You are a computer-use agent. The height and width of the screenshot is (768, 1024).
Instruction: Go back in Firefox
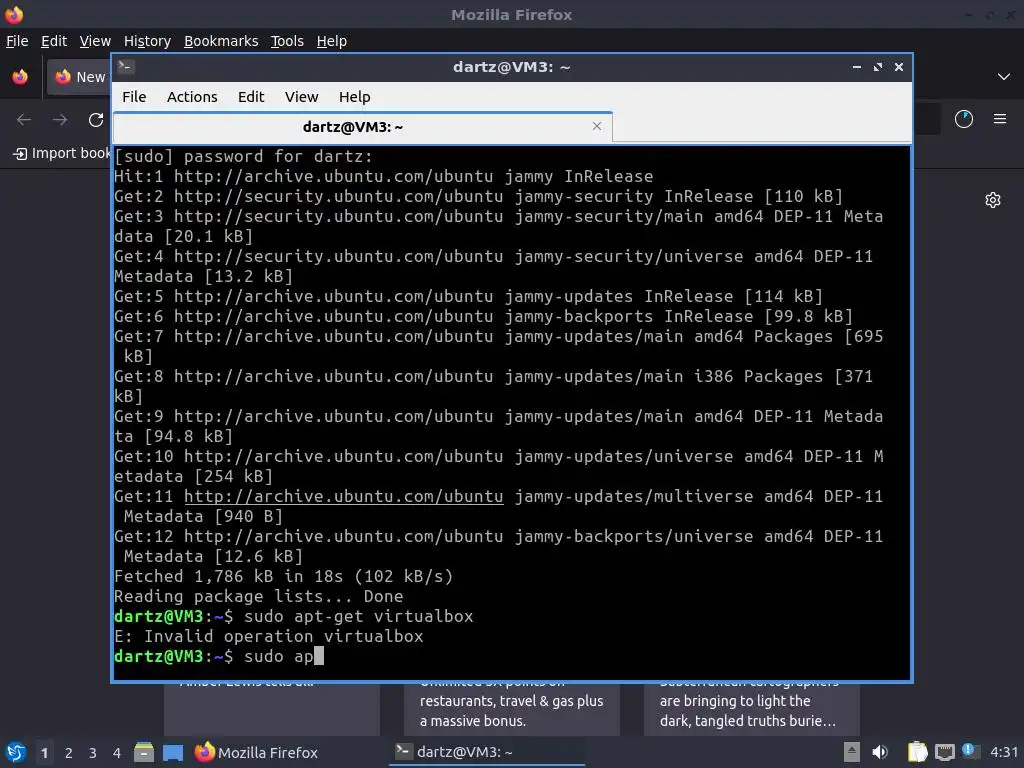point(24,120)
